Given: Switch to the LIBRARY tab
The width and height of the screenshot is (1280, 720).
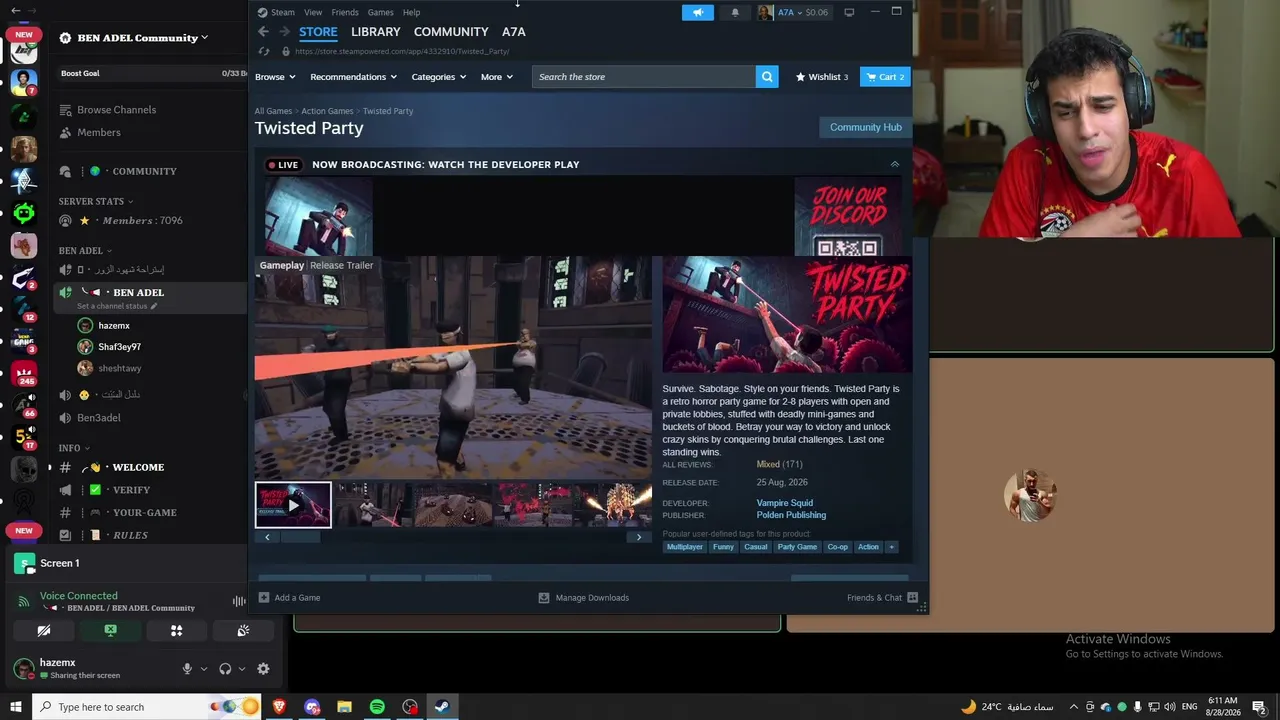Looking at the screenshot, I should [375, 32].
